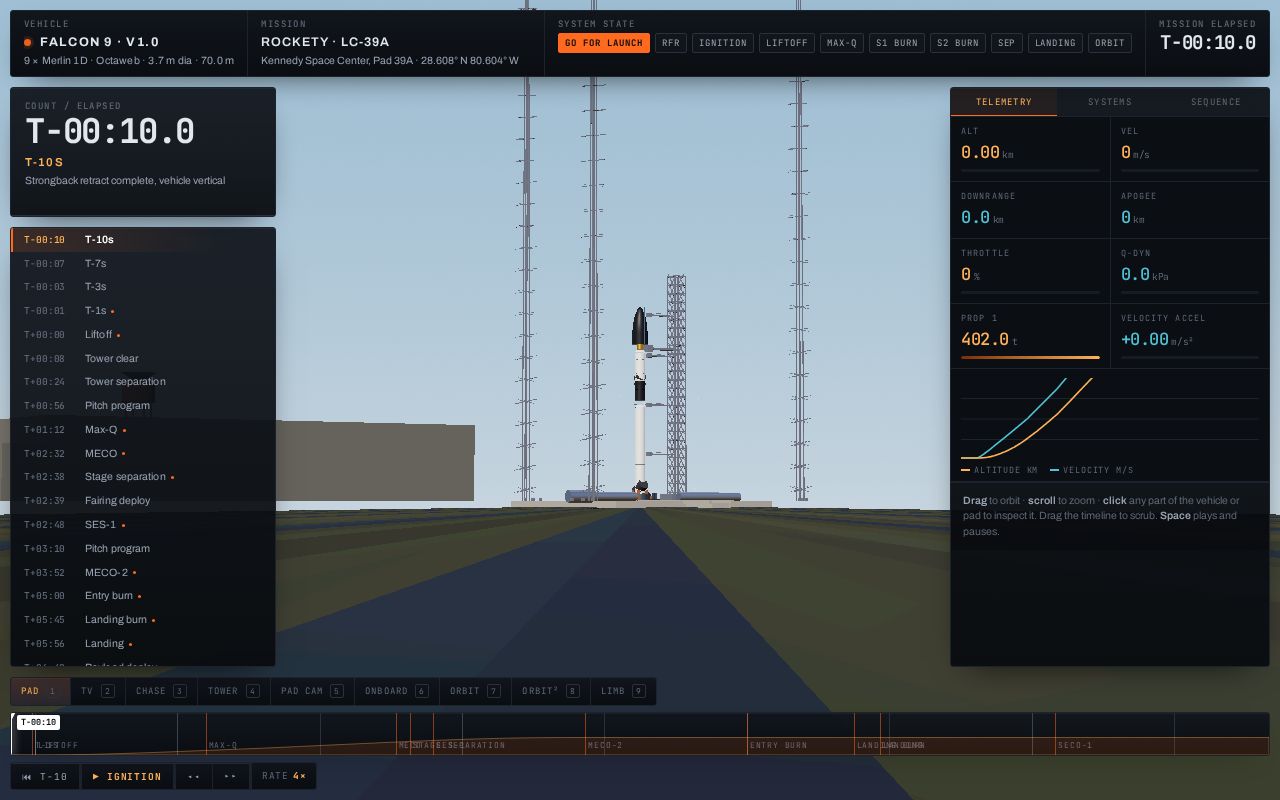Click the SECO-1 timeline marker
Screen dimensions: 1280x800
(x=1075, y=745)
